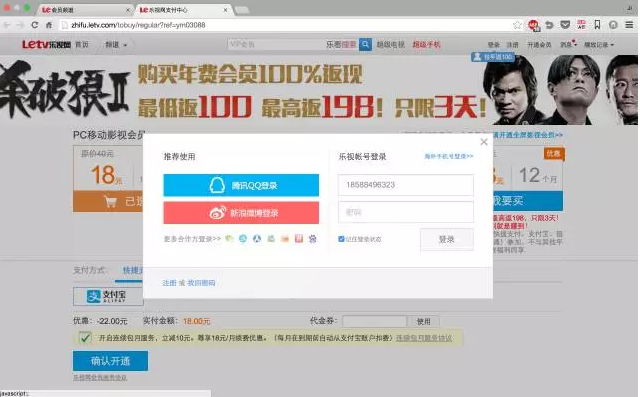The height and width of the screenshot is (397, 640).
Task: Click the undo-arrow extension icon
Action: pos(549,25)
